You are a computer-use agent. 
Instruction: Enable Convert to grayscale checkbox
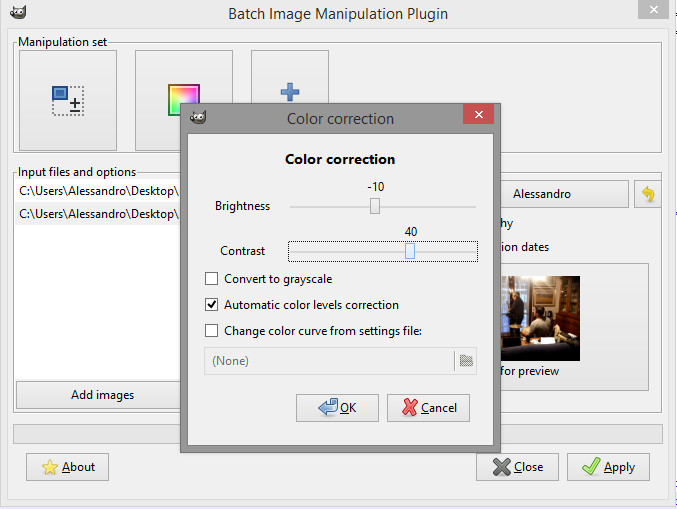pyautogui.click(x=211, y=278)
